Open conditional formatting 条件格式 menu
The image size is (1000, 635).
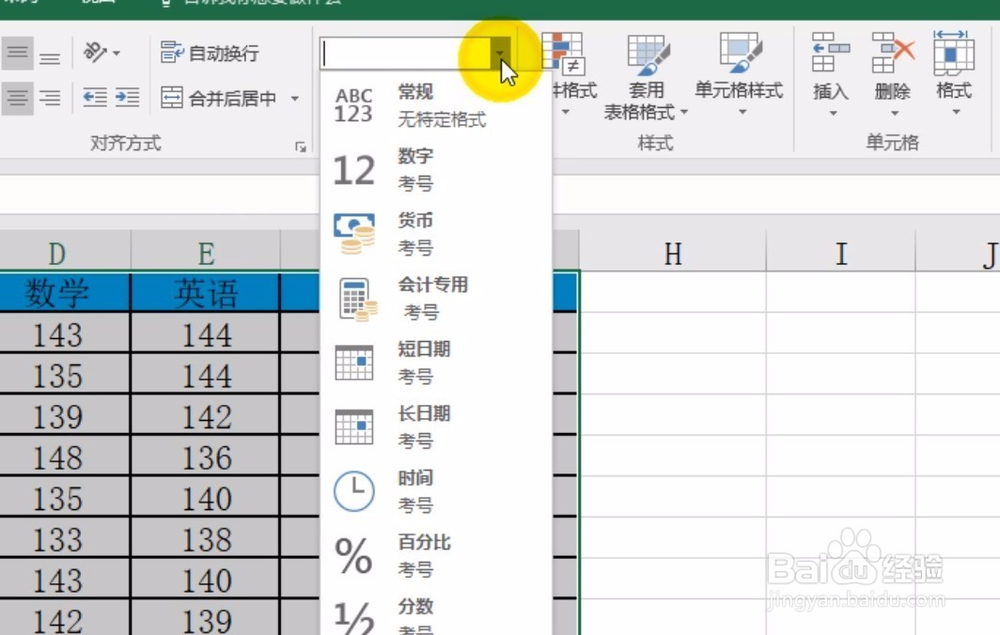point(566,73)
